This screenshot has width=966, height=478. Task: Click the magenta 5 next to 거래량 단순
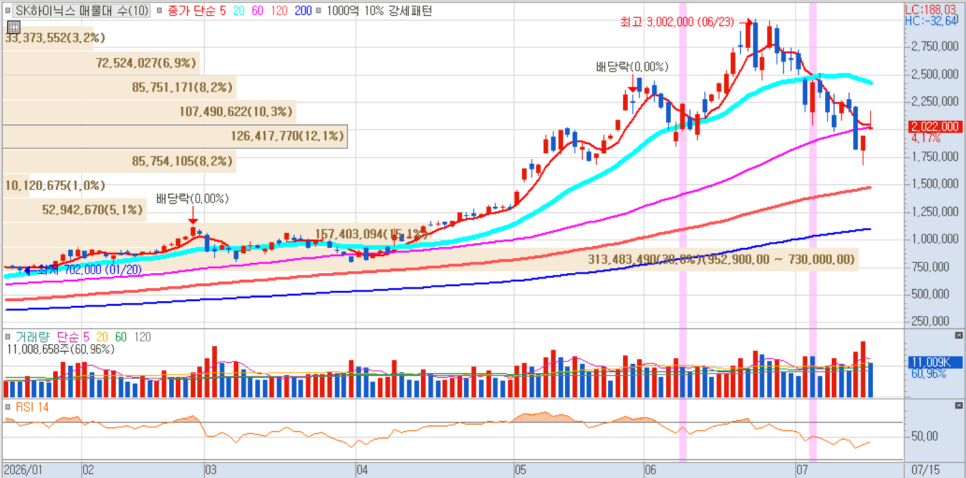point(86,336)
